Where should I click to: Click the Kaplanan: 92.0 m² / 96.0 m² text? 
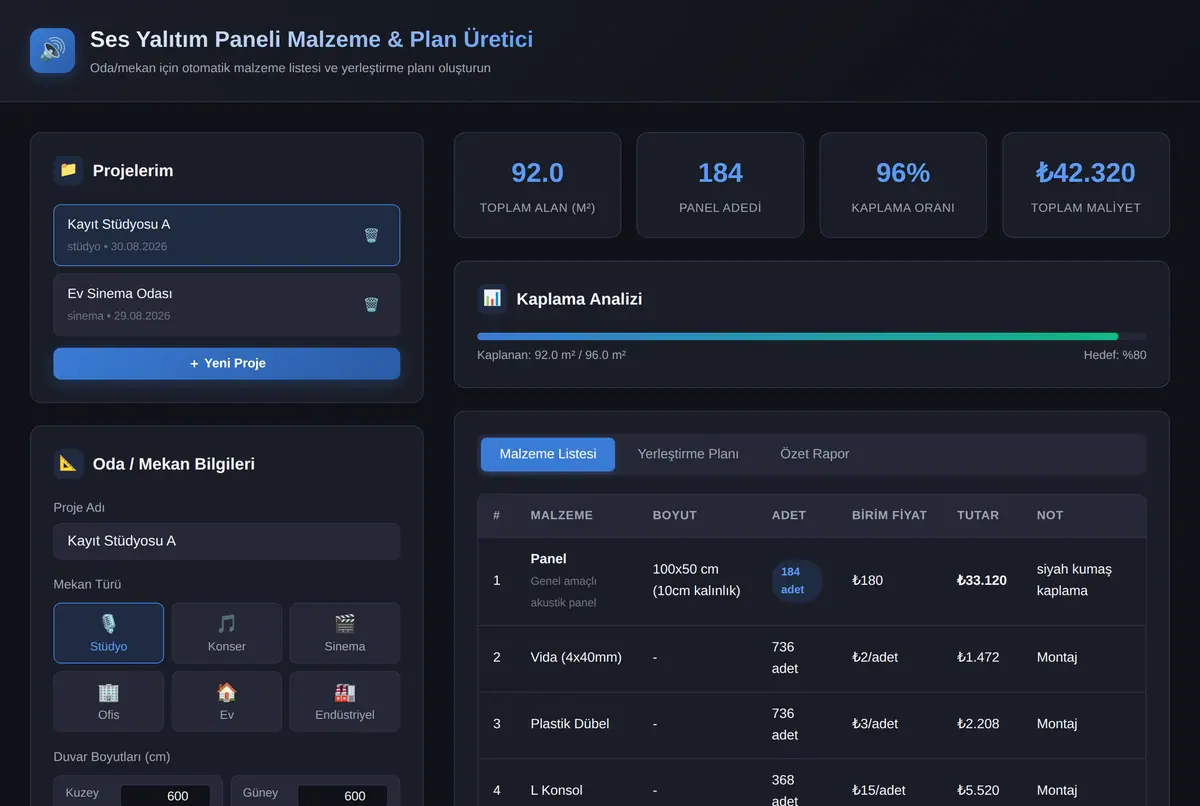point(552,355)
